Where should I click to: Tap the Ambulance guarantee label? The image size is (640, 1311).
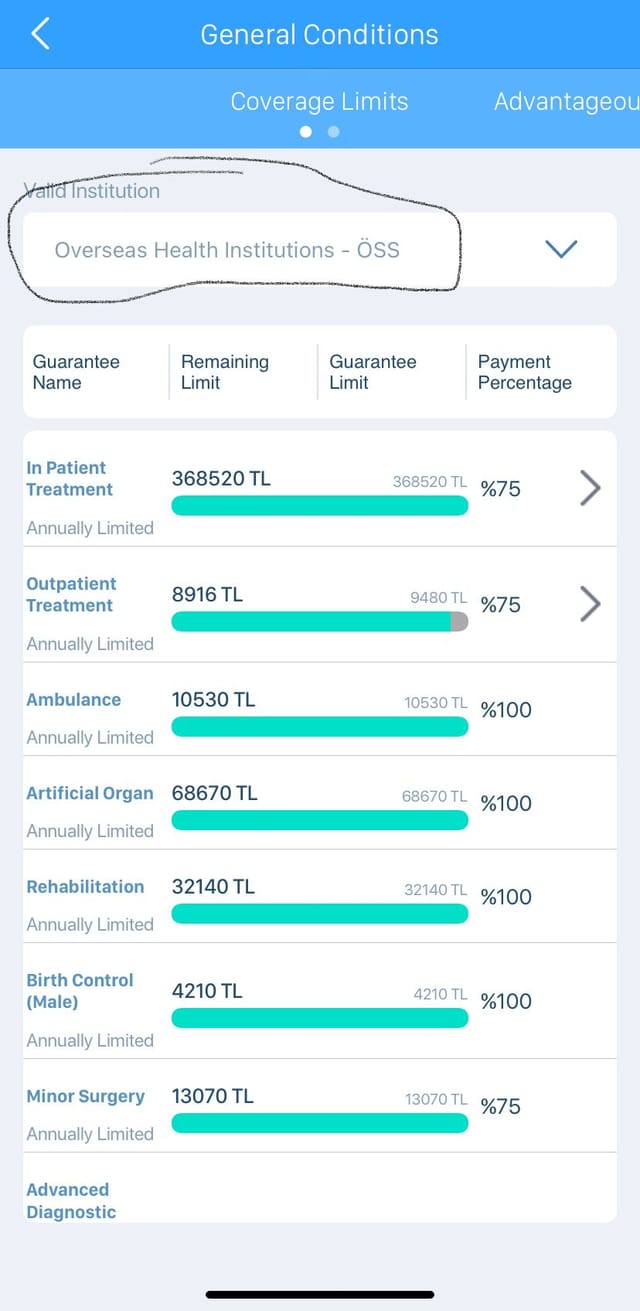pos(73,700)
